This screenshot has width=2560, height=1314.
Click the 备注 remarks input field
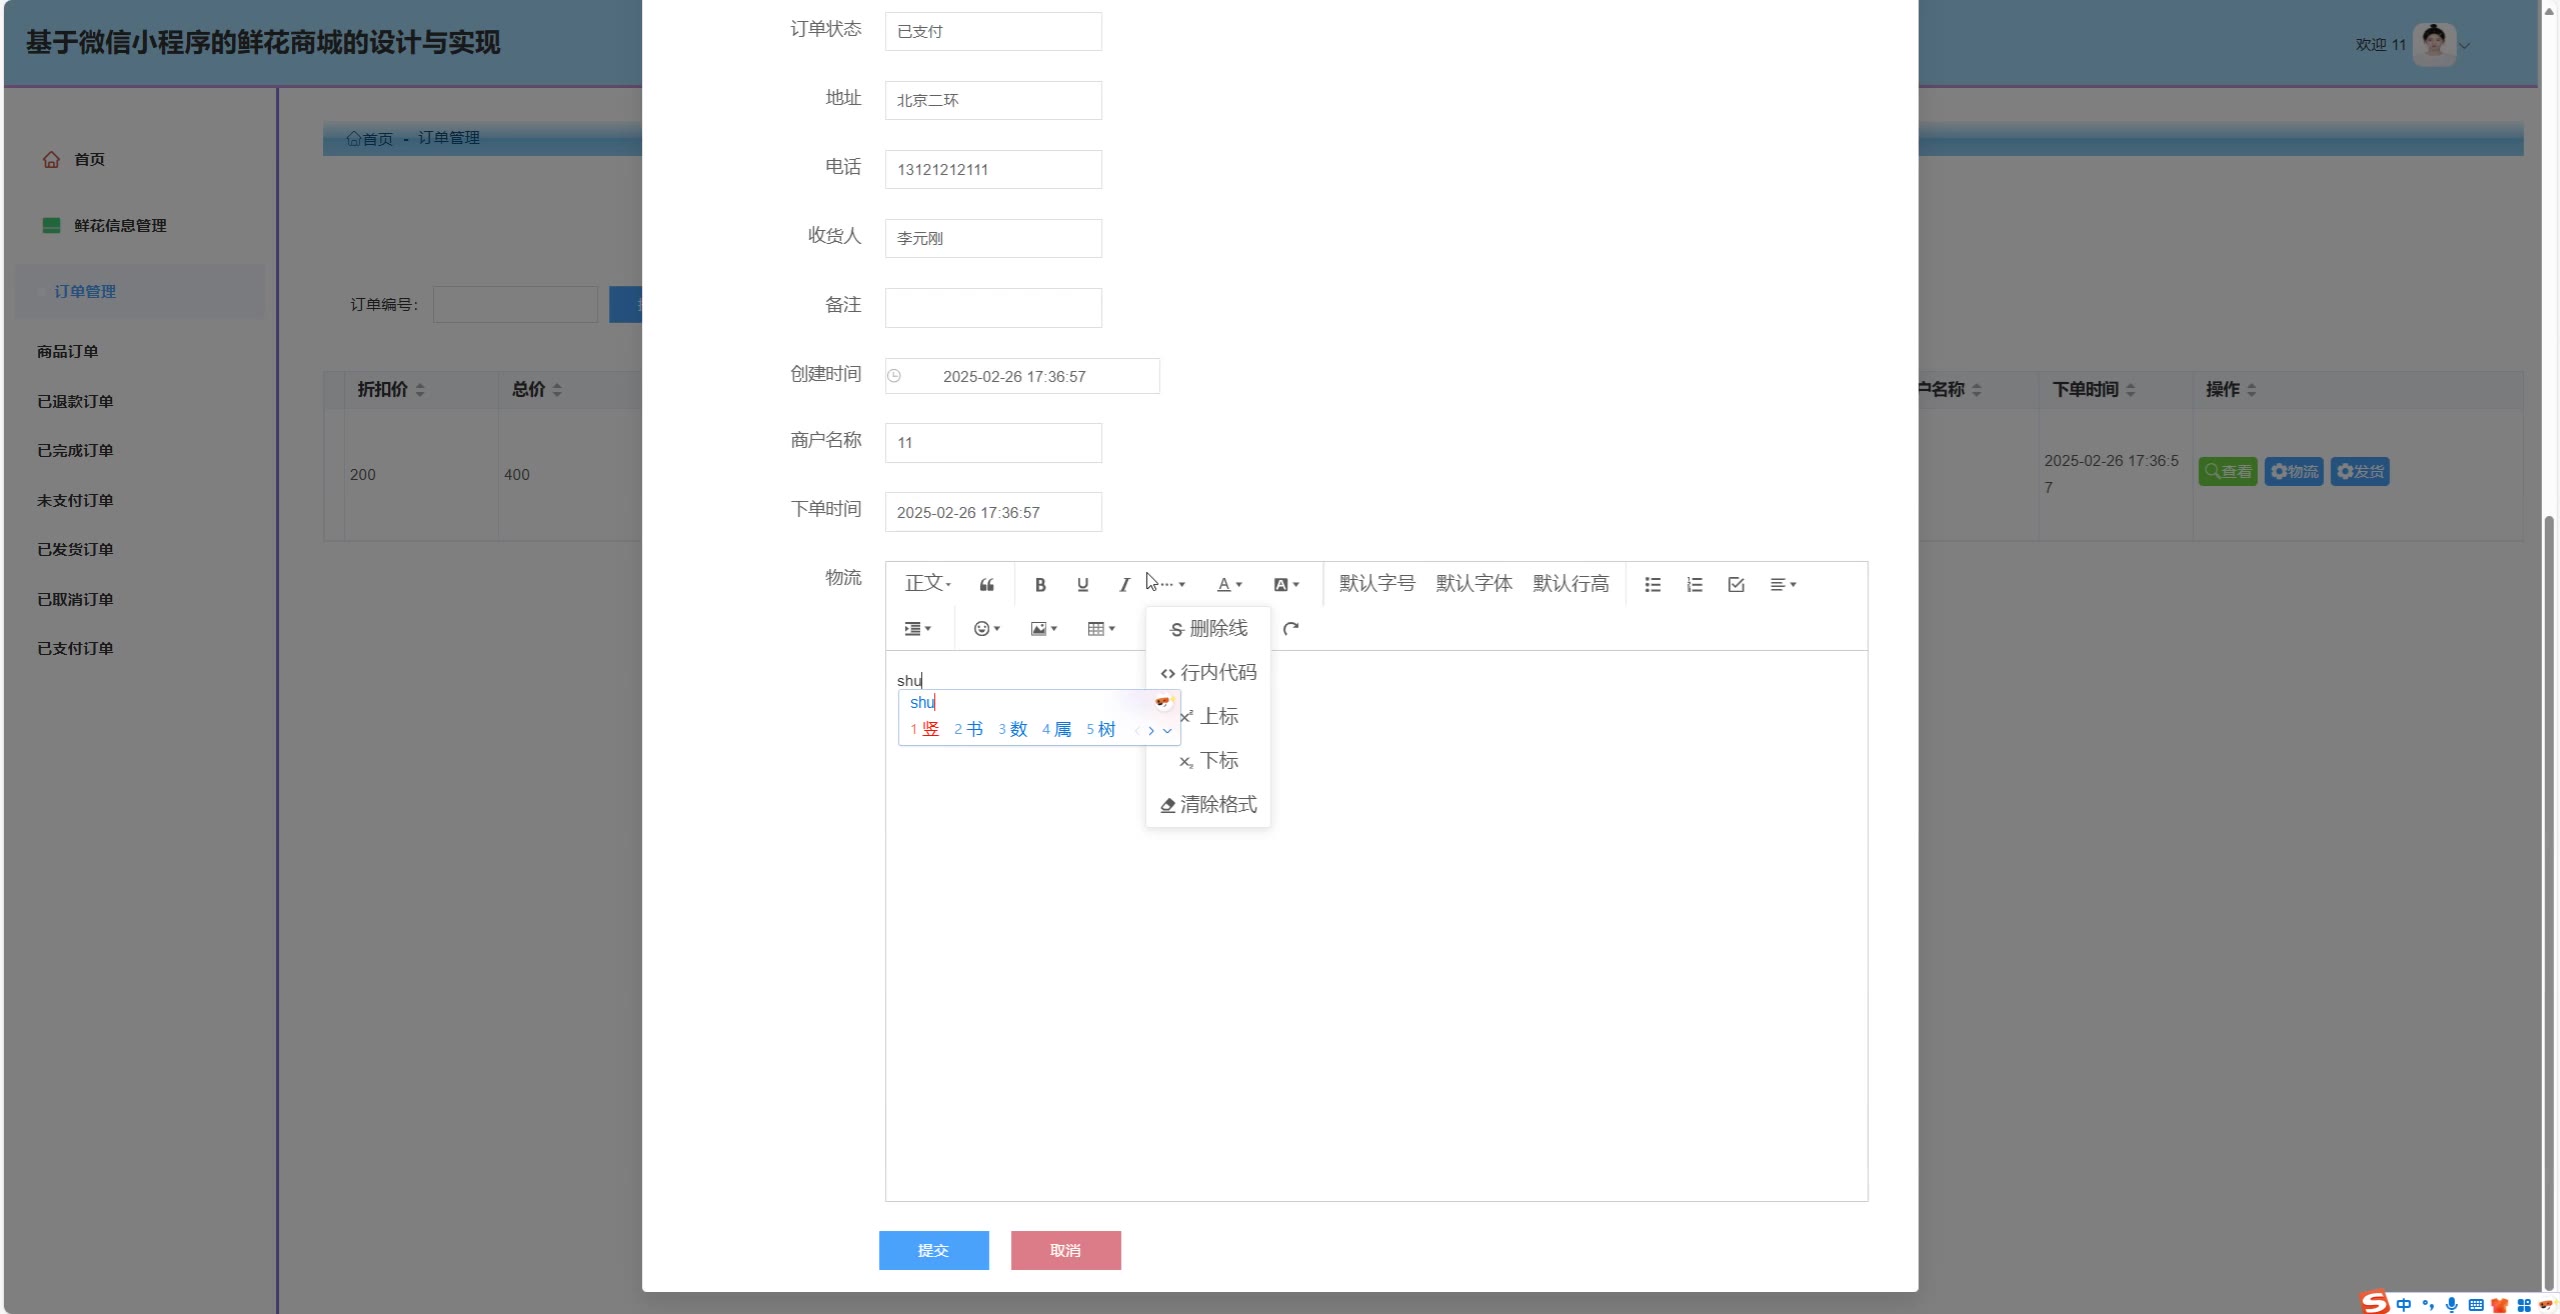pyautogui.click(x=992, y=308)
